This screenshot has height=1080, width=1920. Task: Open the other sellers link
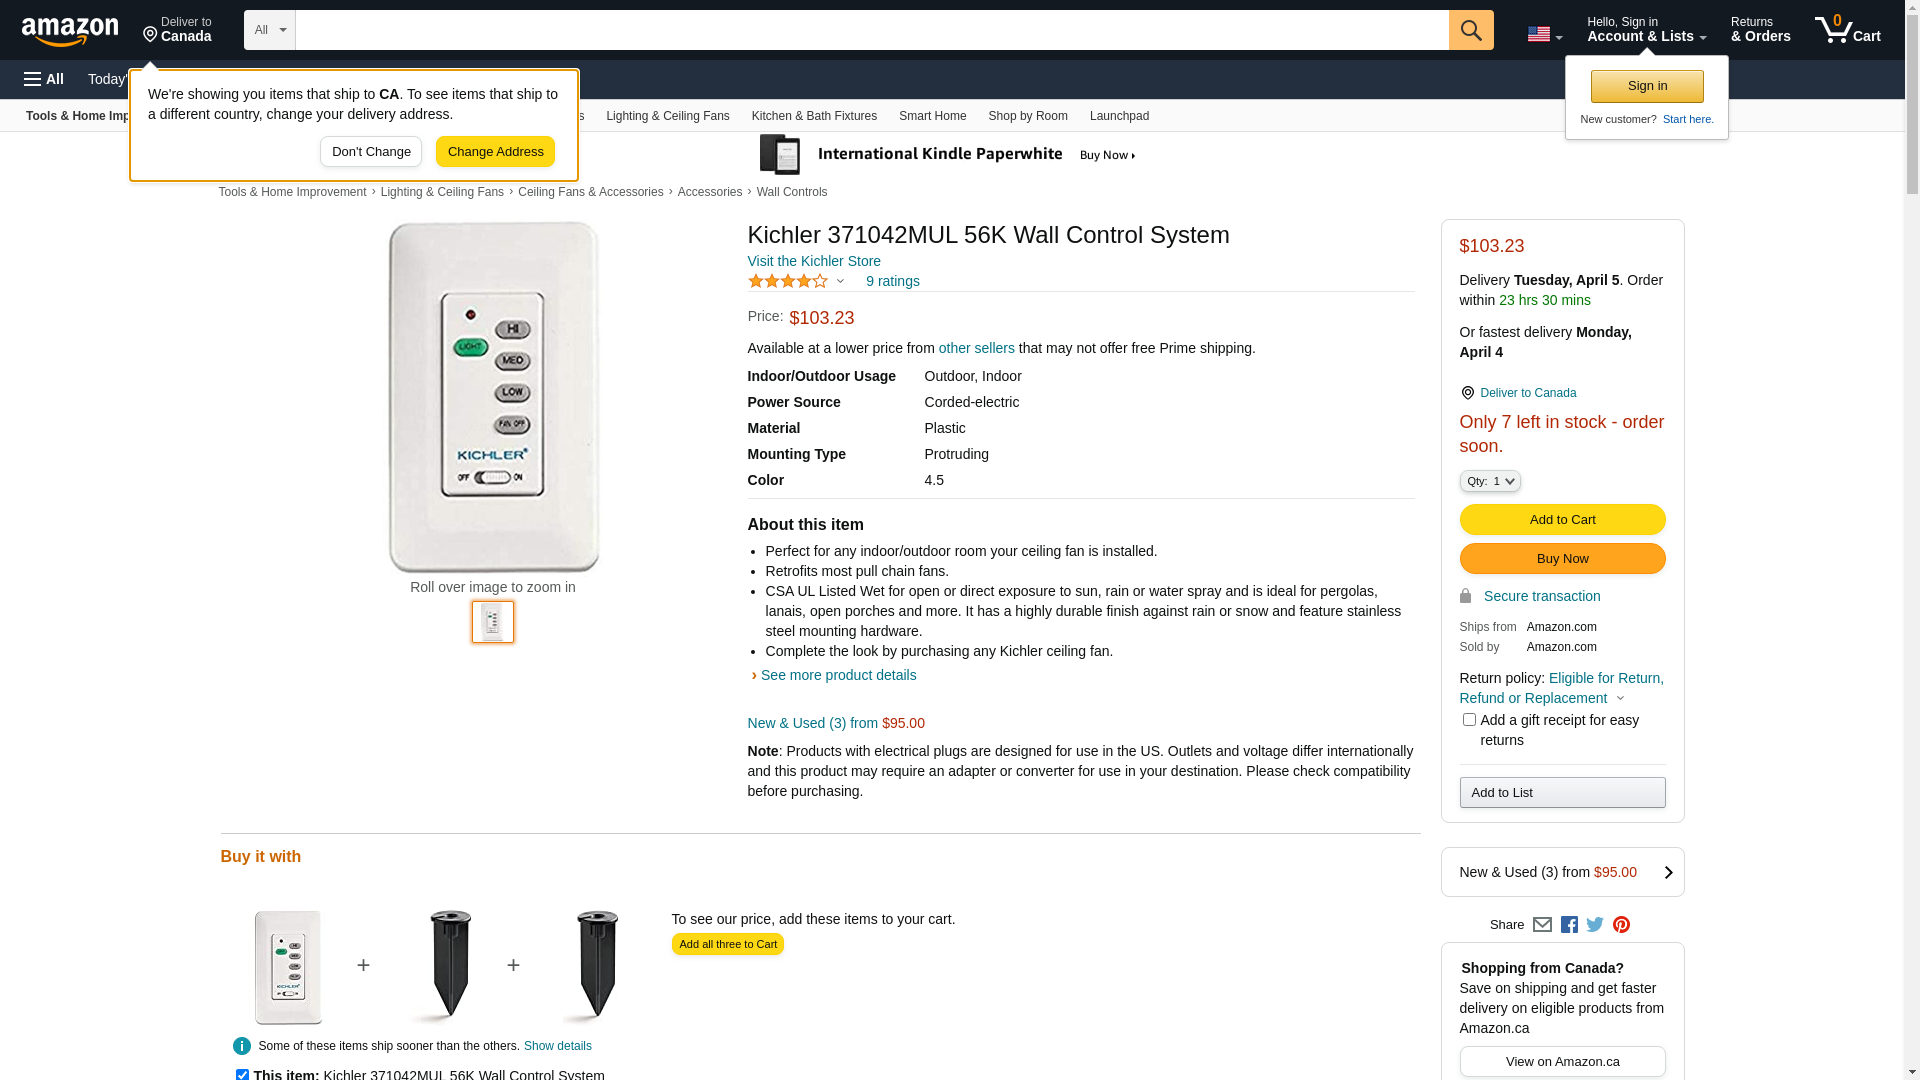click(976, 348)
